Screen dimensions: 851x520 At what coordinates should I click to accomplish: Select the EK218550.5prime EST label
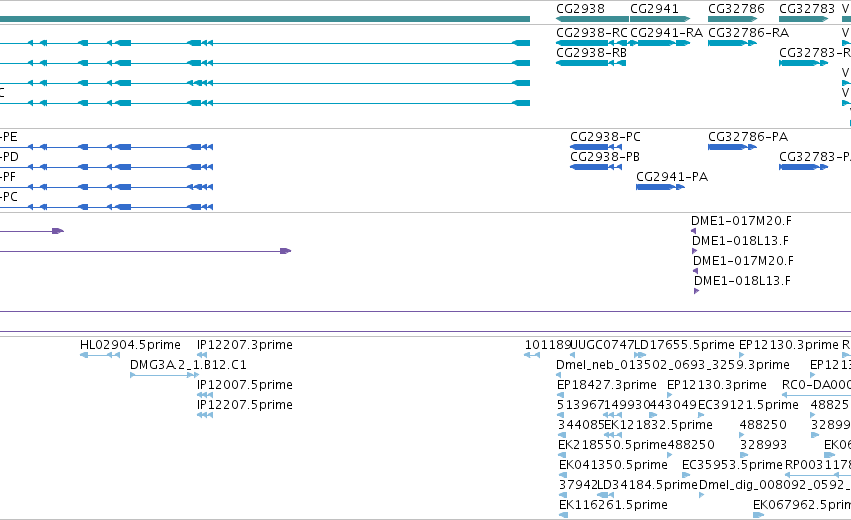[612, 445]
